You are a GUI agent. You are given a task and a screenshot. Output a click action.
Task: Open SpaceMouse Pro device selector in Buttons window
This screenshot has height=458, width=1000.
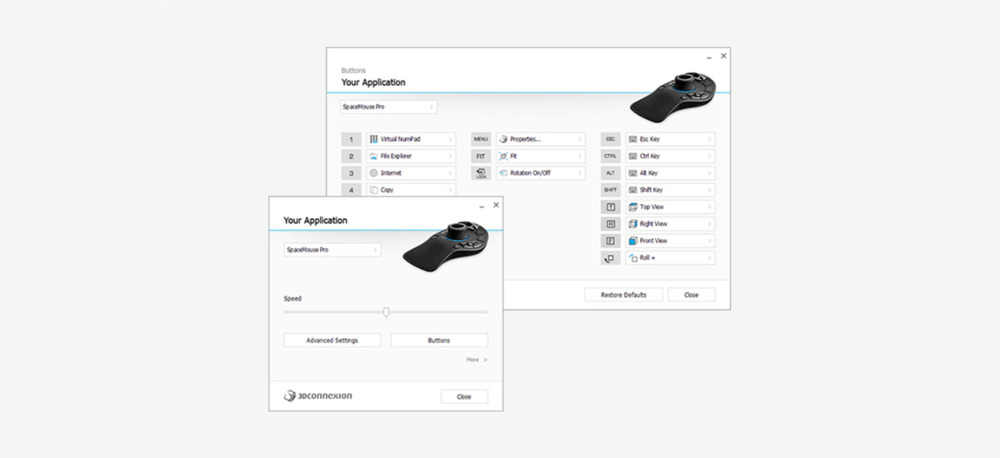pos(388,107)
